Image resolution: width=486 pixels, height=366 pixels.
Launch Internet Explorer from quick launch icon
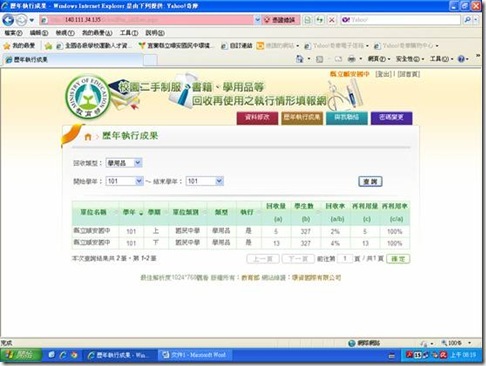pyautogui.click(x=62, y=355)
